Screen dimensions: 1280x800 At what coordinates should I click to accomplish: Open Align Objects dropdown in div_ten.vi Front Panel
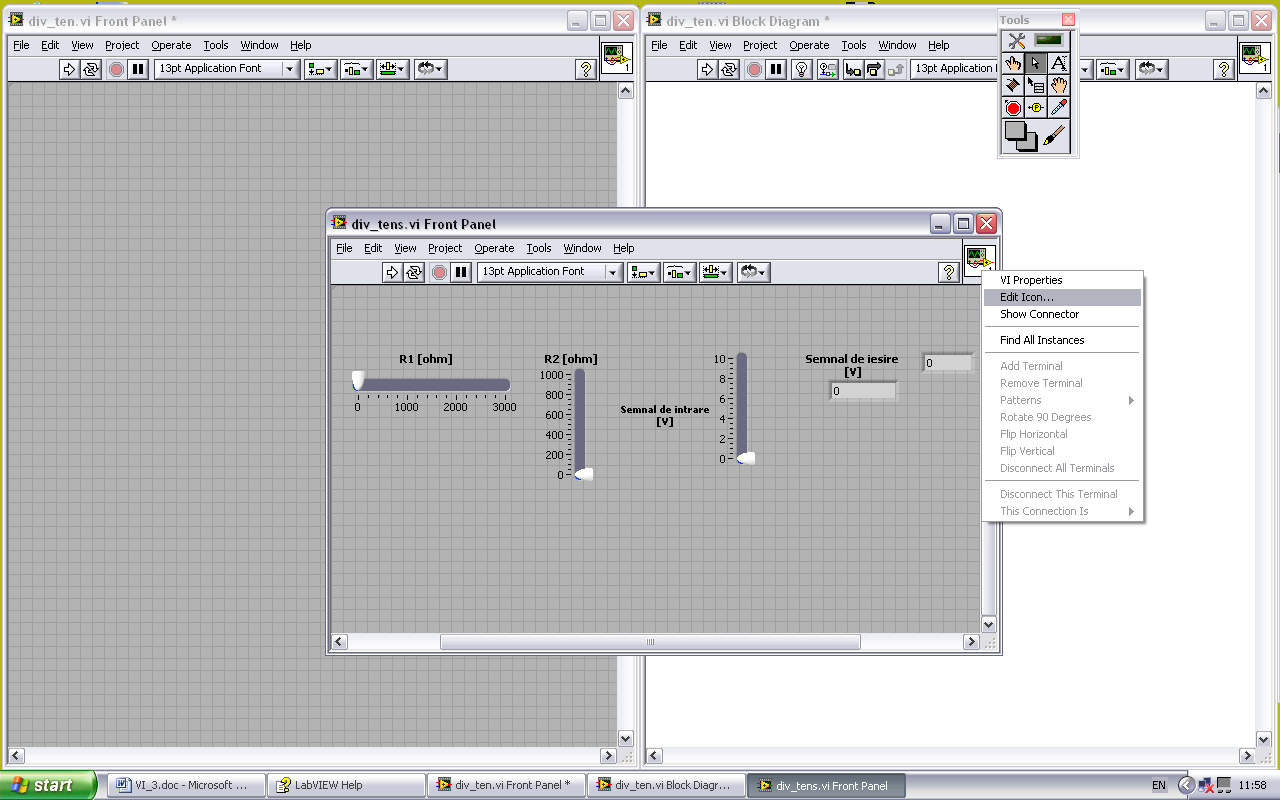(320, 69)
